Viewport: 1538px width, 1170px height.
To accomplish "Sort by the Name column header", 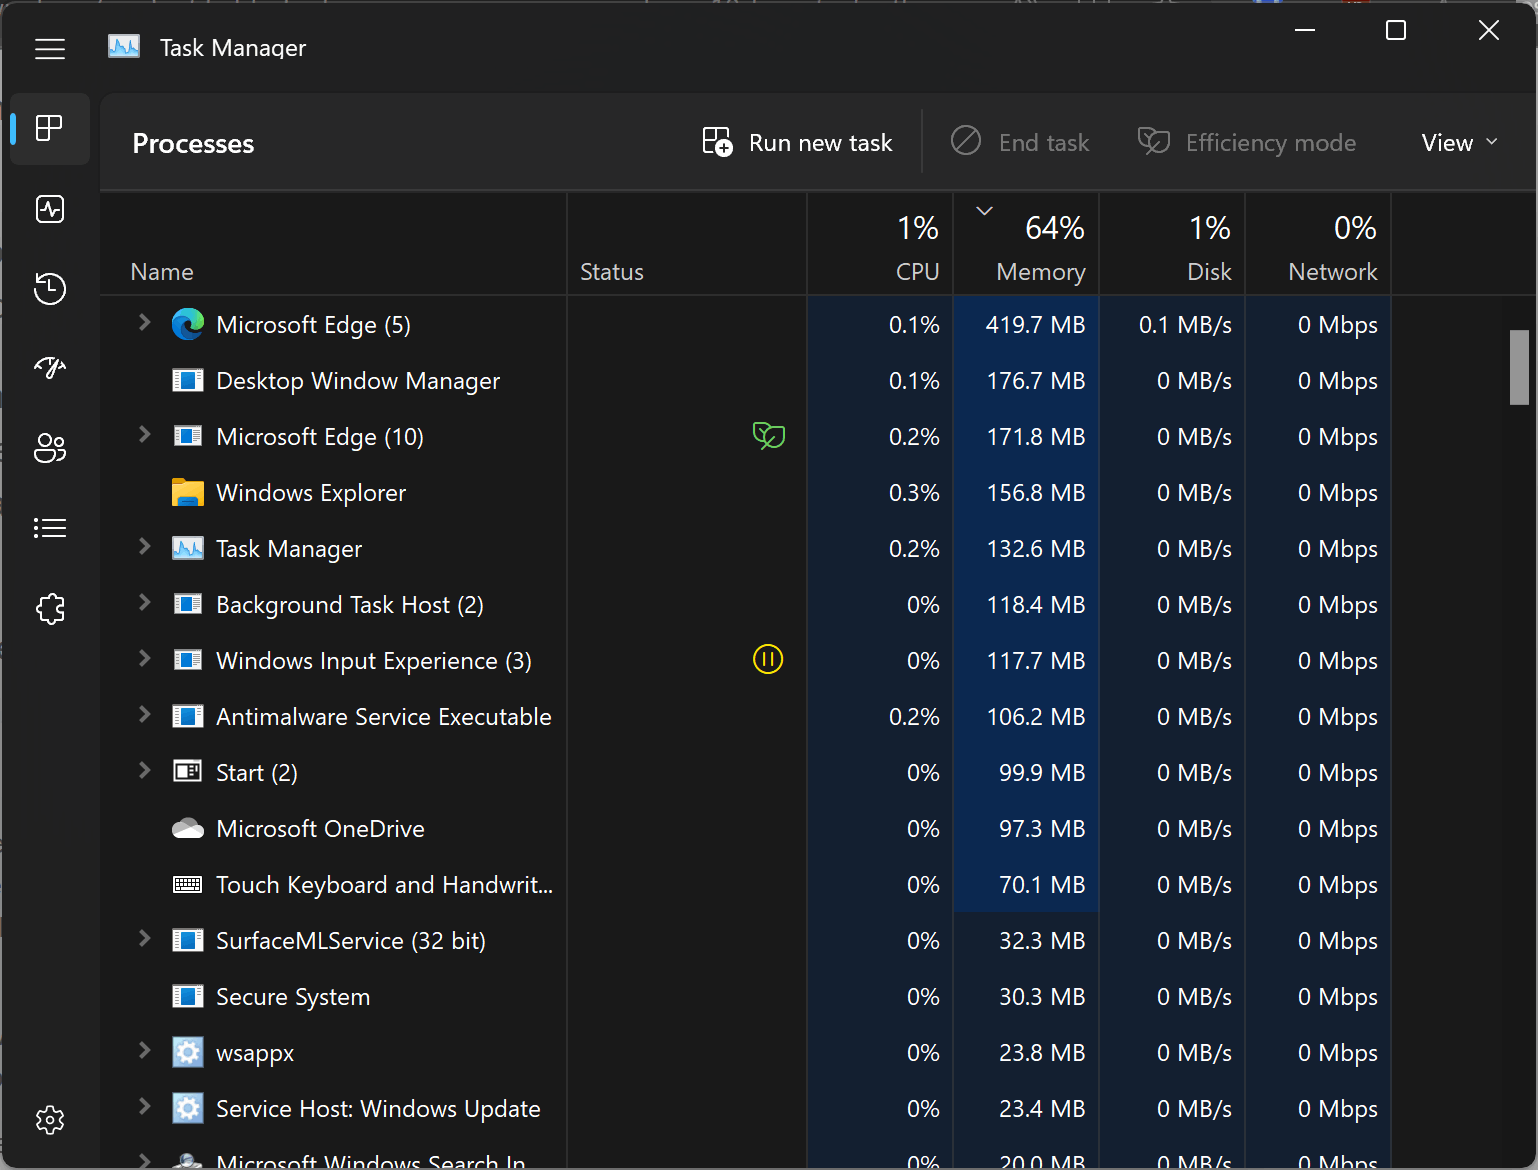I will point(333,244).
